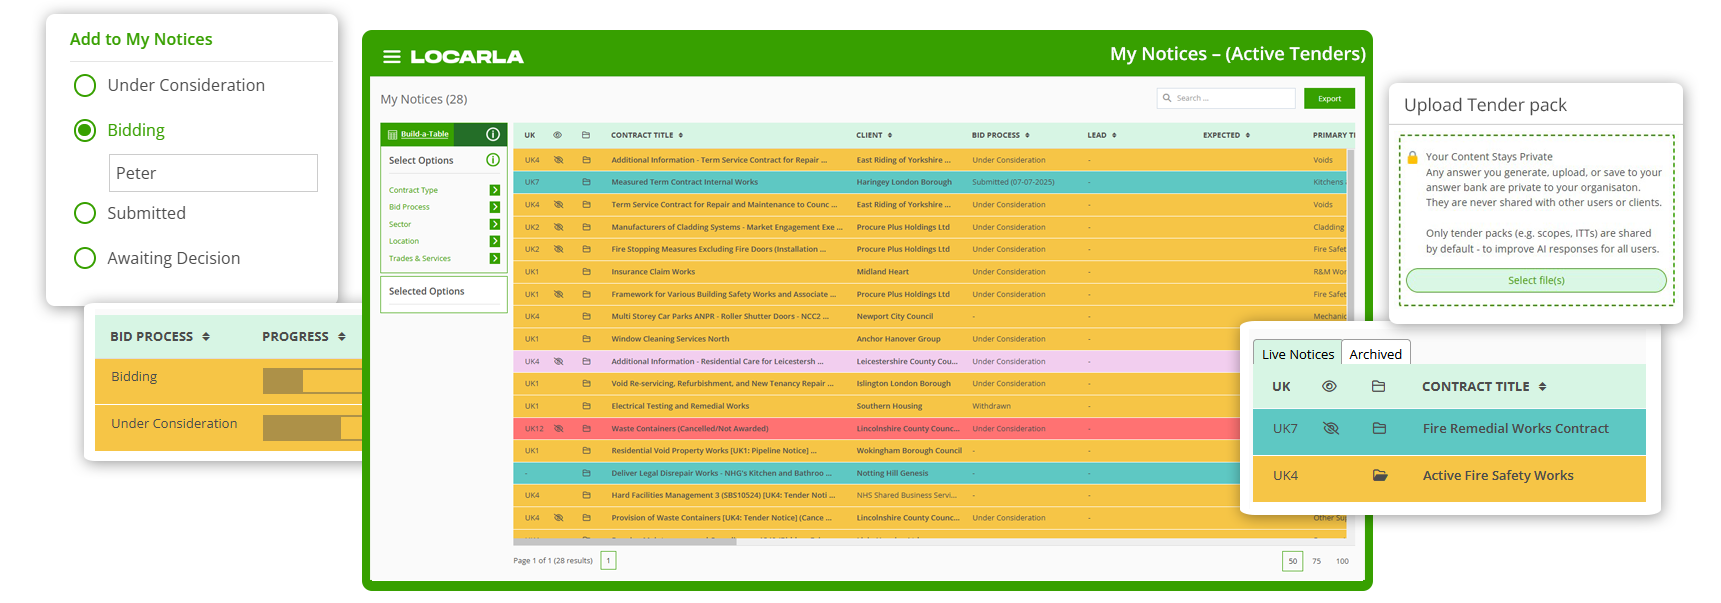Screen dimensions: 1721x603
Task: Click the Select Options info icon
Action: pyautogui.click(x=493, y=160)
